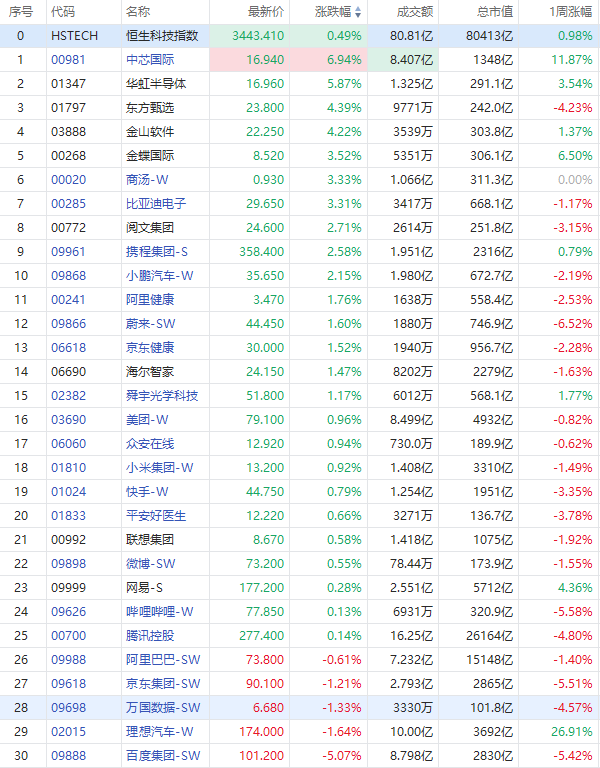The width and height of the screenshot is (600, 768).
Task: Open 万国数据-SW stock link
Action: click(163, 708)
